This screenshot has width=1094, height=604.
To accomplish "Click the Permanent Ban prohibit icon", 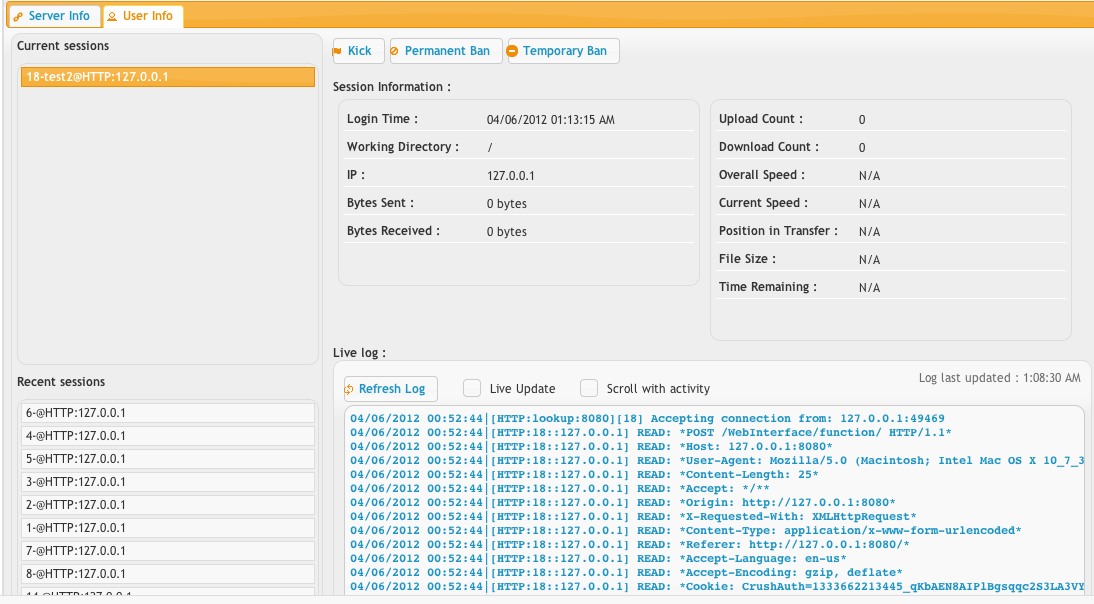I will [395, 52].
